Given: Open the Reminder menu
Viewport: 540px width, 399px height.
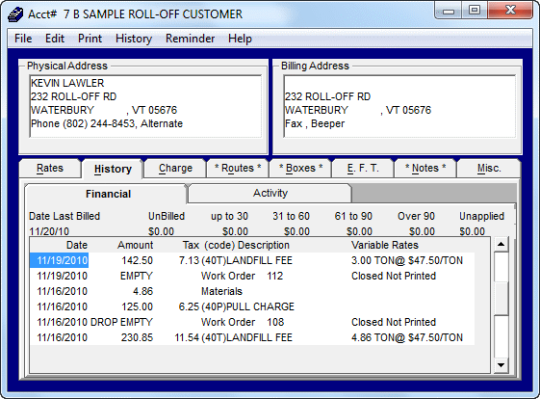Looking at the screenshot, I should [x=190, y=38].
